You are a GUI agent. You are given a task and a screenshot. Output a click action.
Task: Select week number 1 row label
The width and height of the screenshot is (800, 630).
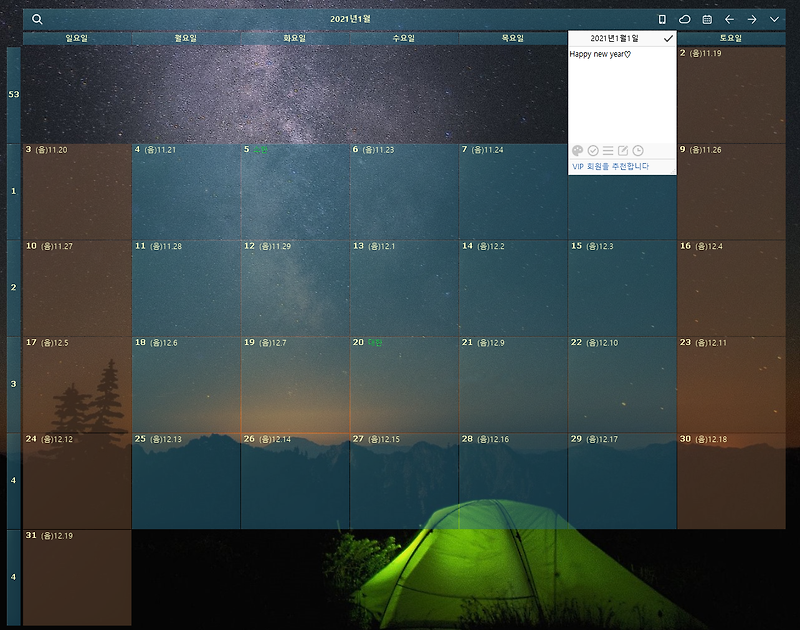point(14,191)
